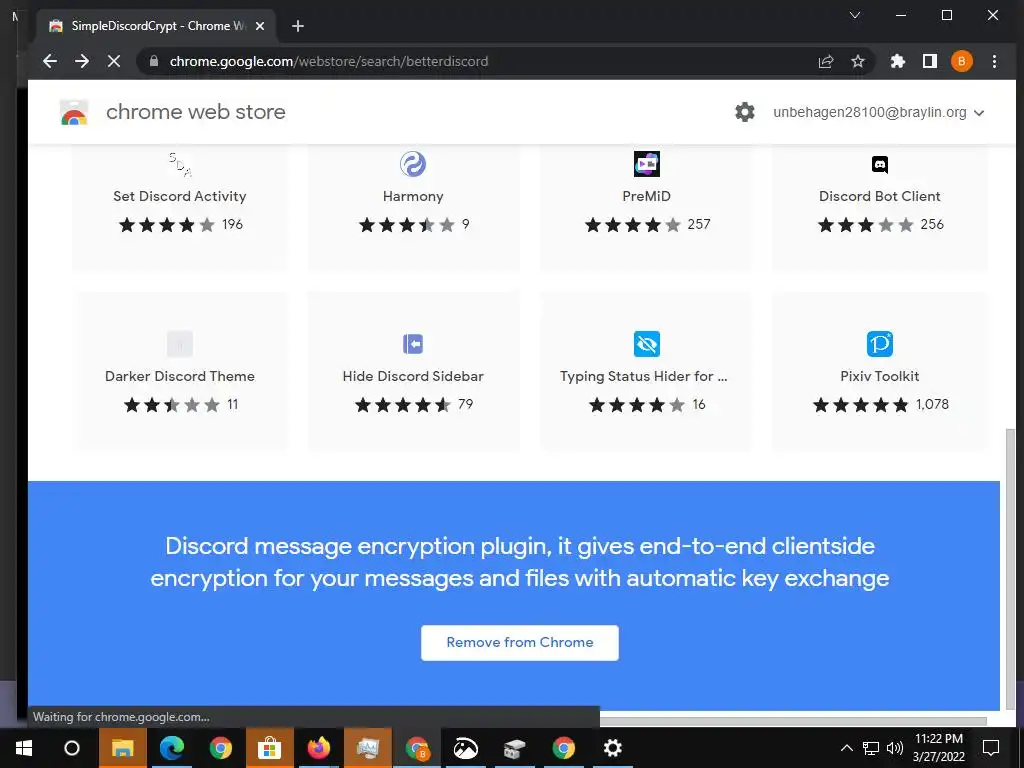Toggle Chrome side panel
The height and width of the screenshot is (768, 1024).
click(x=930, y=61)
